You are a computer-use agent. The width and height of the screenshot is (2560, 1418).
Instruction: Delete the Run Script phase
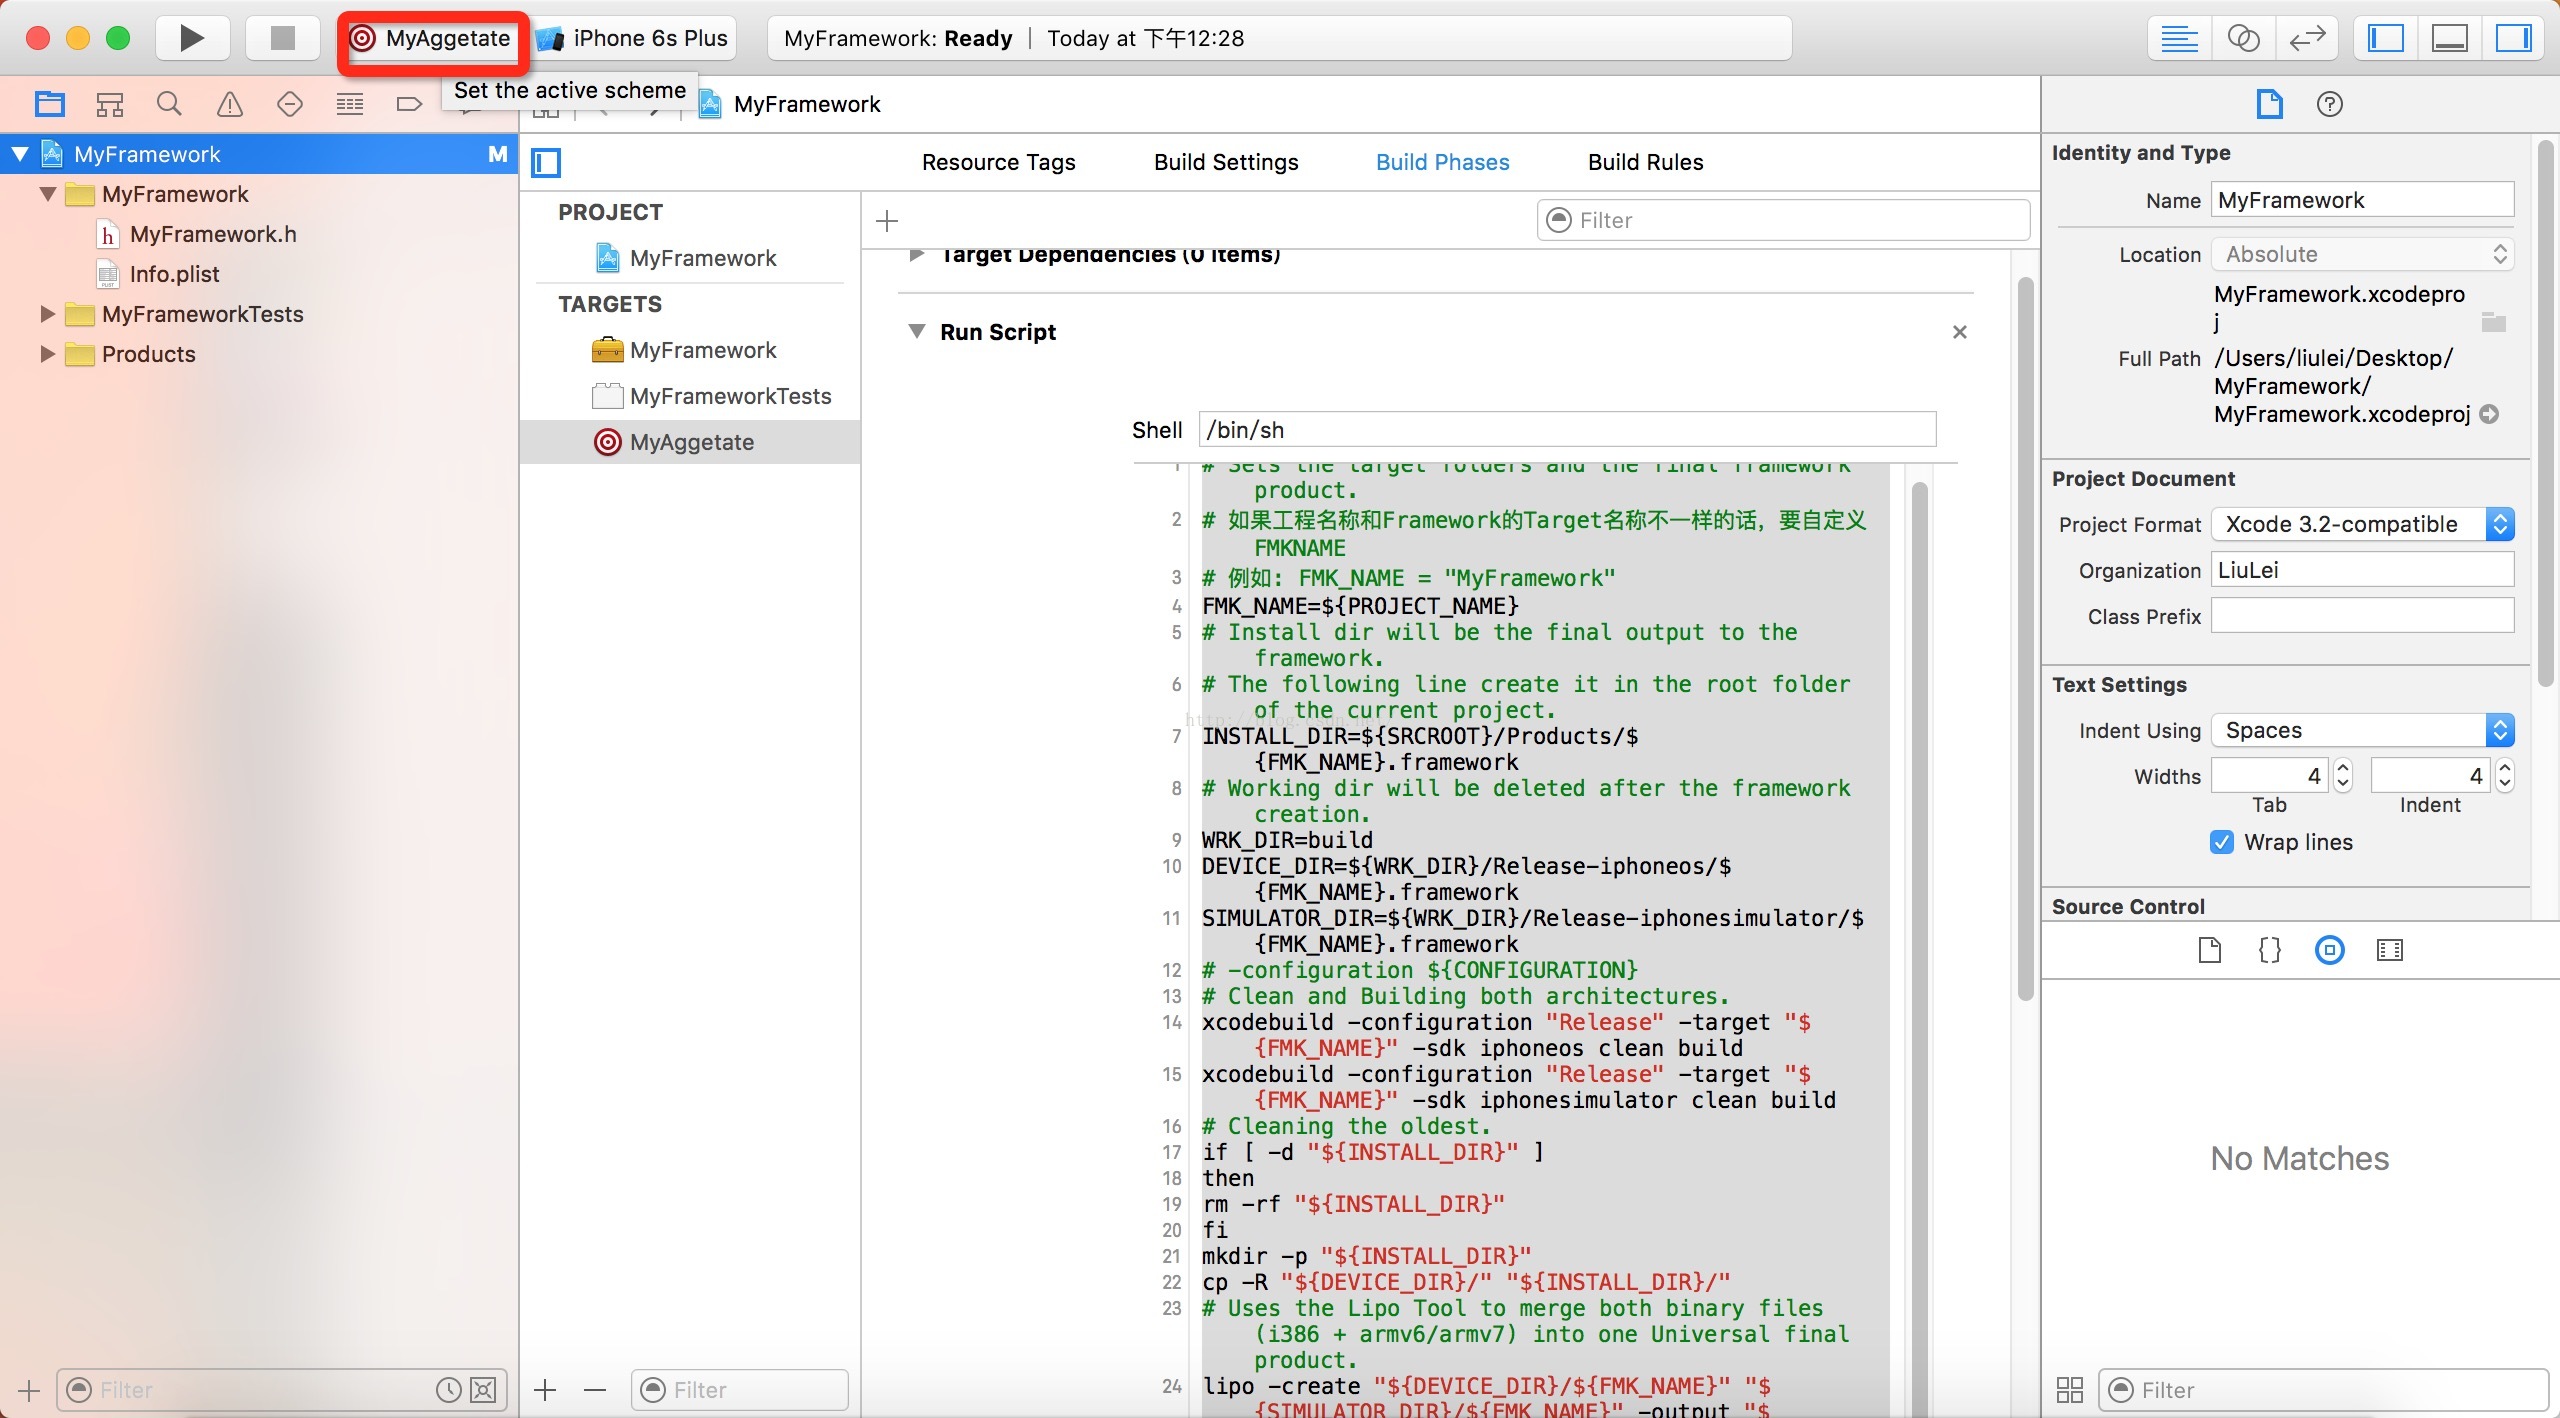coord(1960,332)
